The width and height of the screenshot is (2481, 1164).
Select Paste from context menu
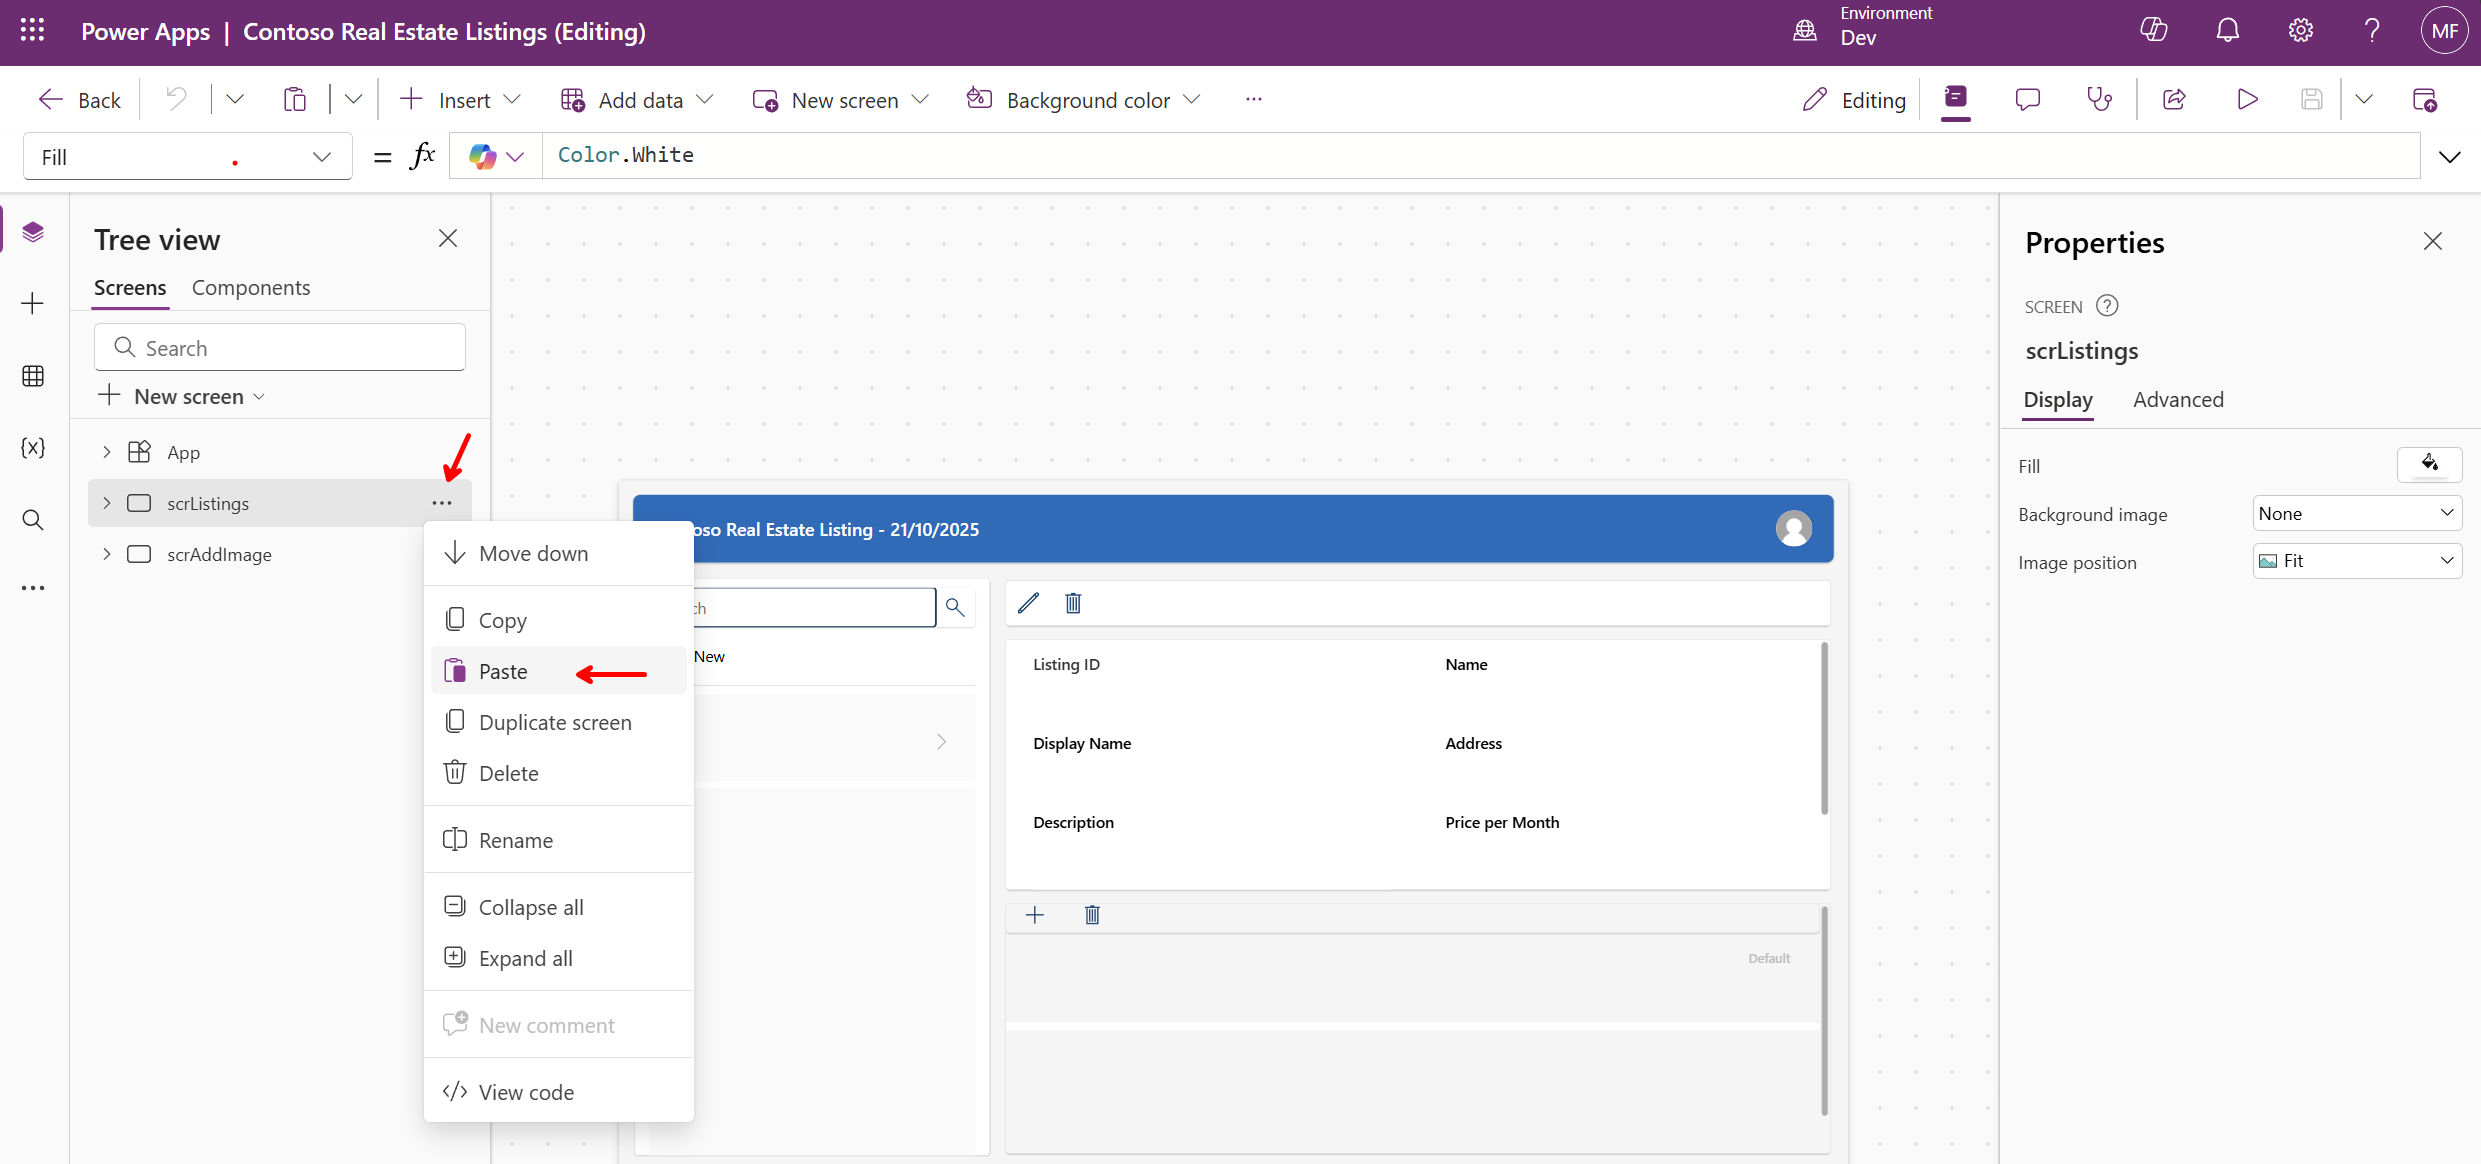(503, 671)
